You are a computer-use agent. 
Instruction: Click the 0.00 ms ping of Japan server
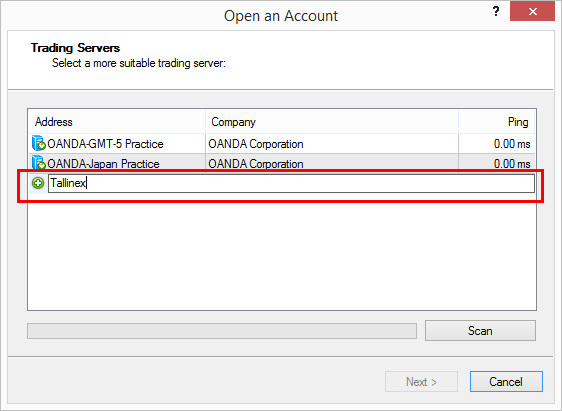(512, 164)
